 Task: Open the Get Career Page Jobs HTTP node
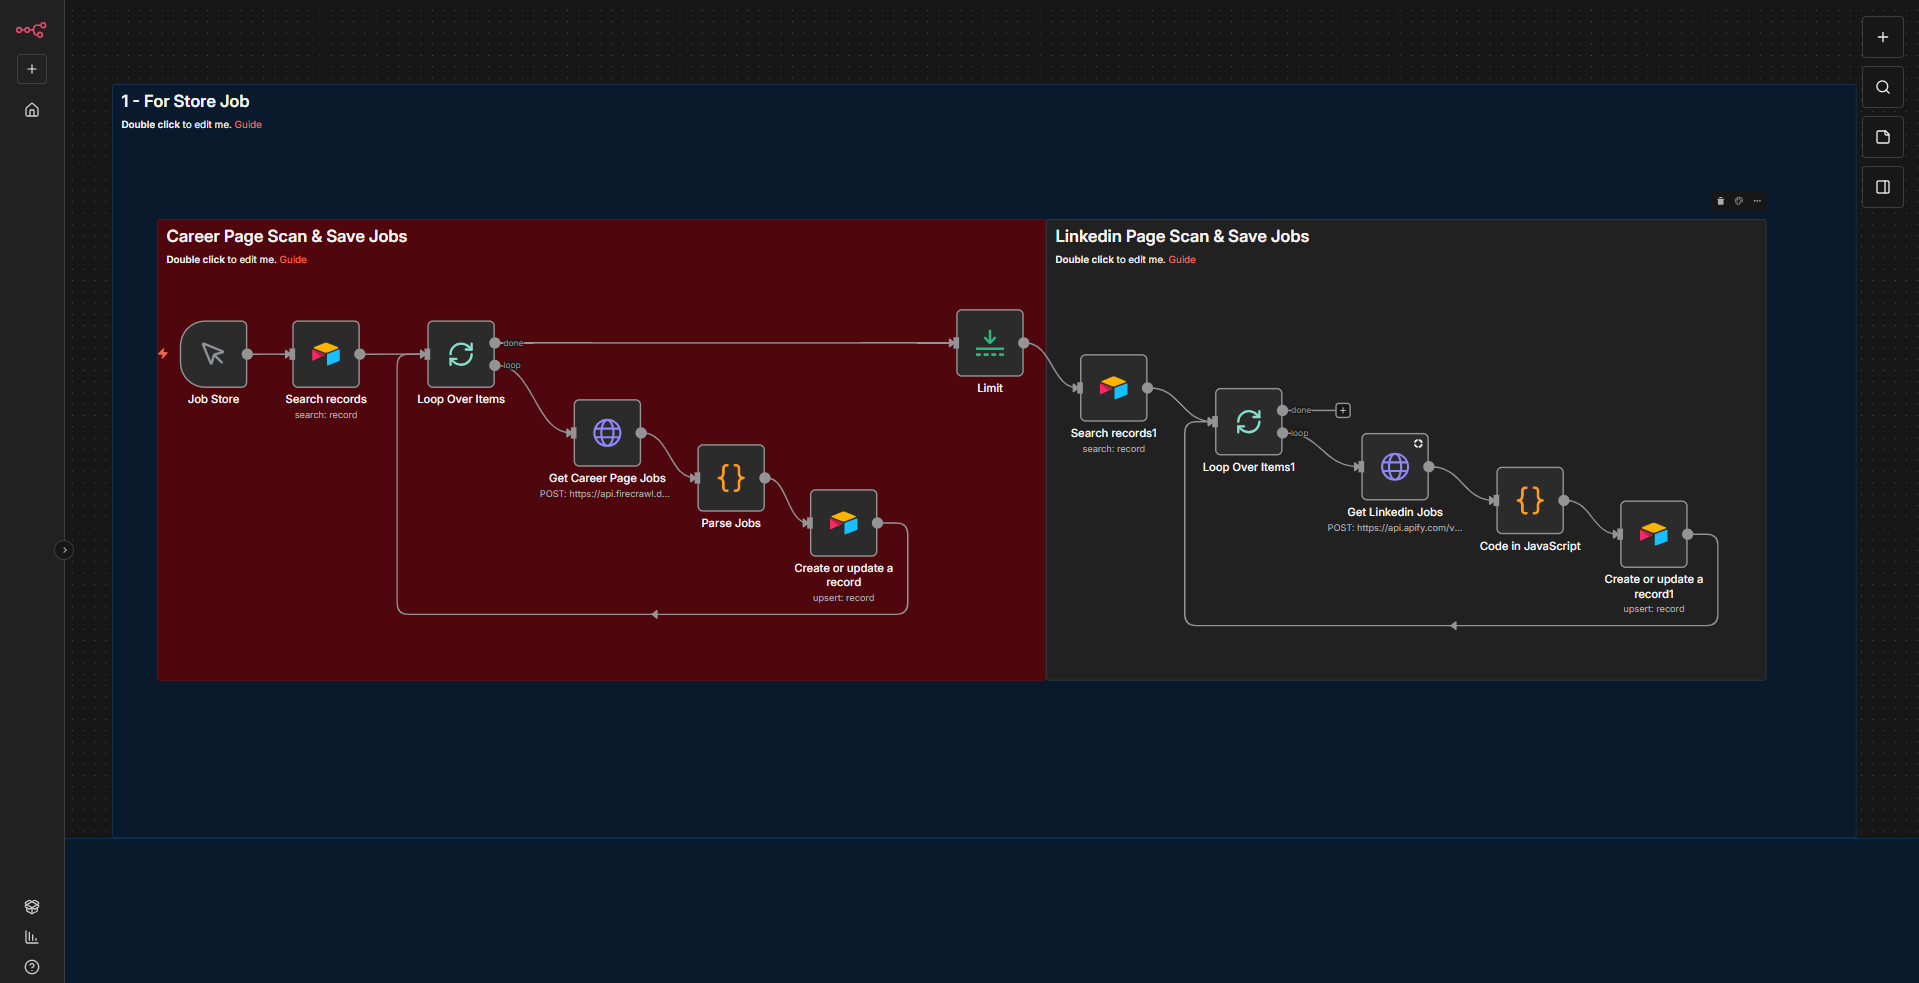606,433
